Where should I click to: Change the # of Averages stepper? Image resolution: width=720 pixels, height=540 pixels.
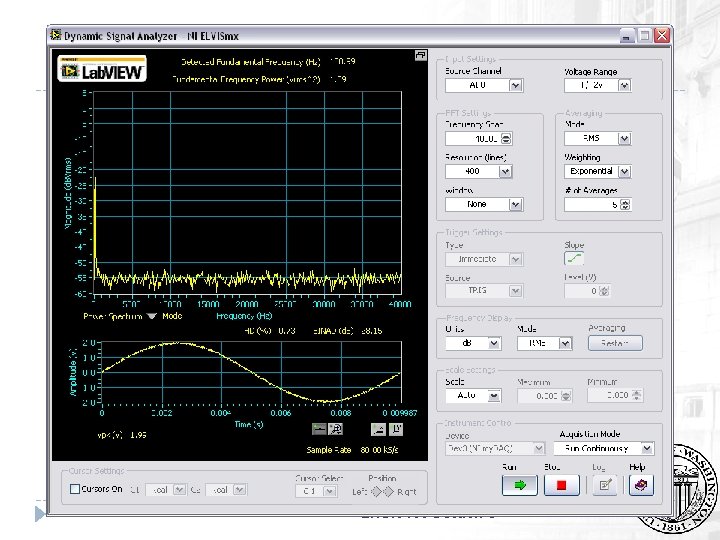[x=625, y=204]
